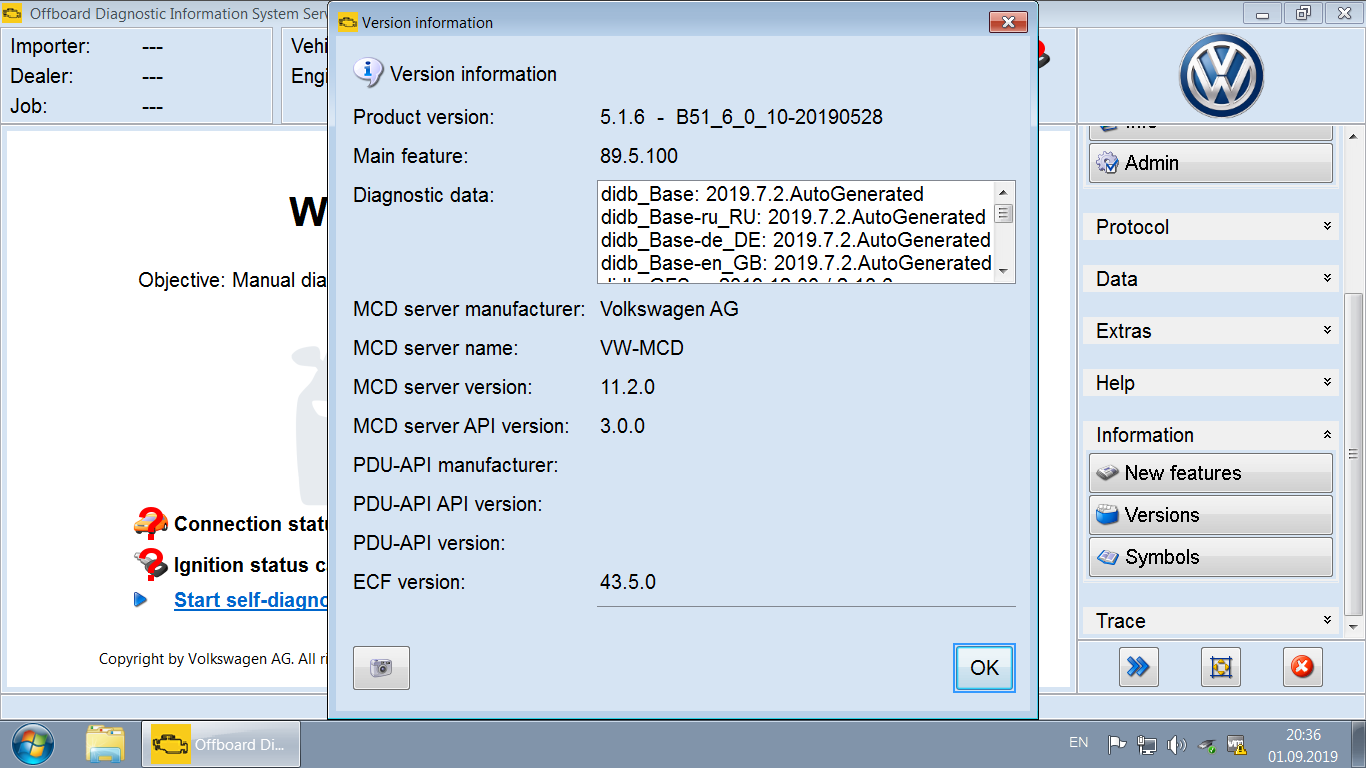
Task: Click the Connection status car icon
Action: pos(150,523)
